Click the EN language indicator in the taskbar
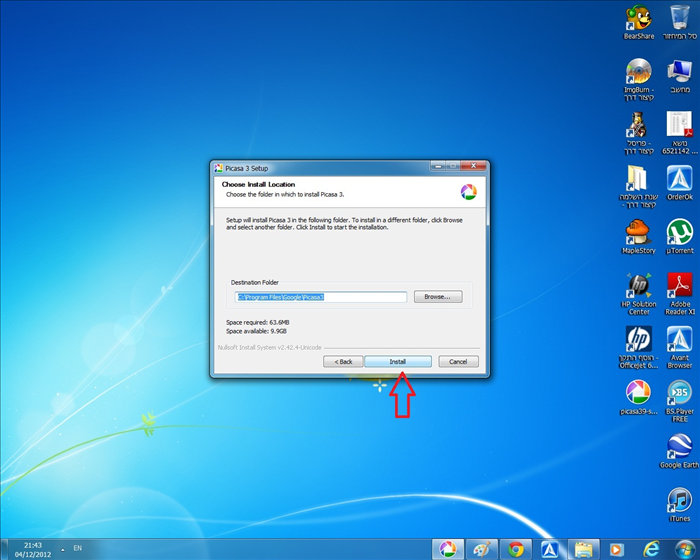The image size is (700, 560). [x=77, y=548]
